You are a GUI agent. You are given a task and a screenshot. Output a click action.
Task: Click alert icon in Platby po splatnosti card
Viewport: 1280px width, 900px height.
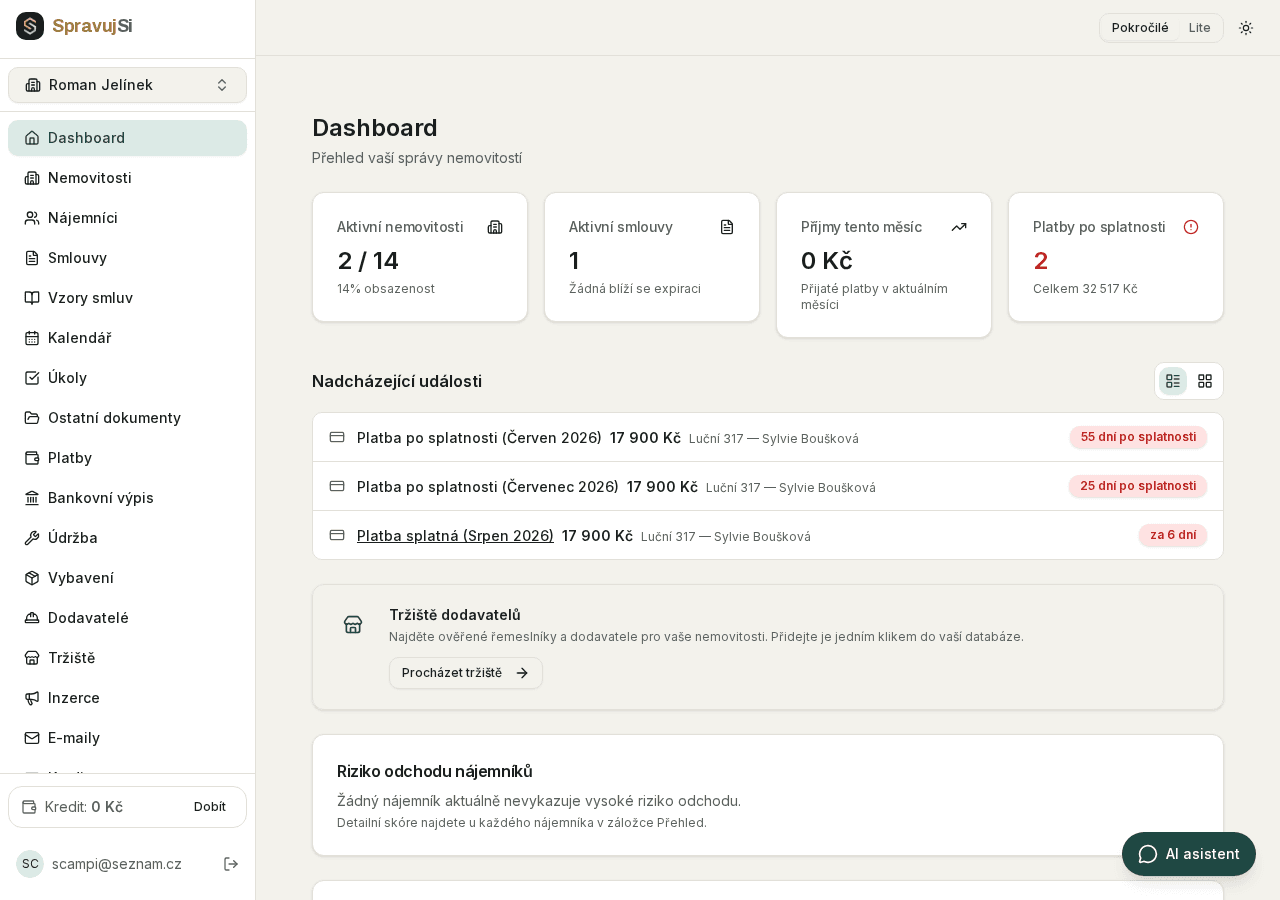point(1191,227)
